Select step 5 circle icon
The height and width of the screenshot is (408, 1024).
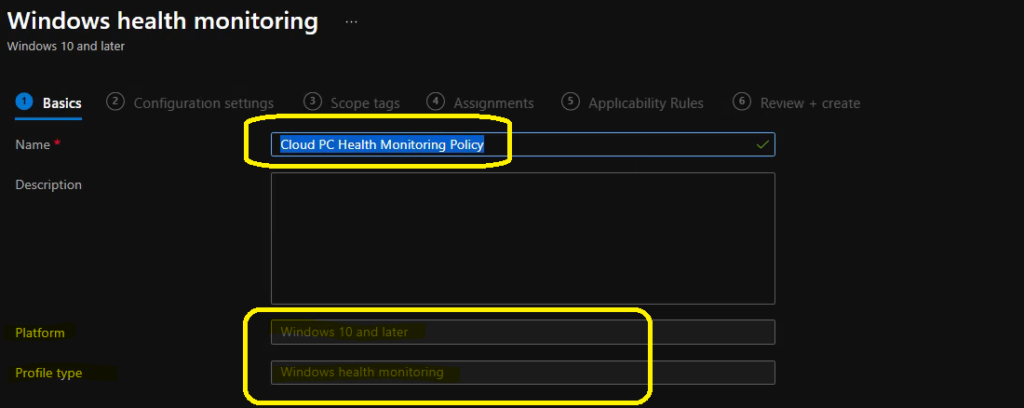point(570,102)
